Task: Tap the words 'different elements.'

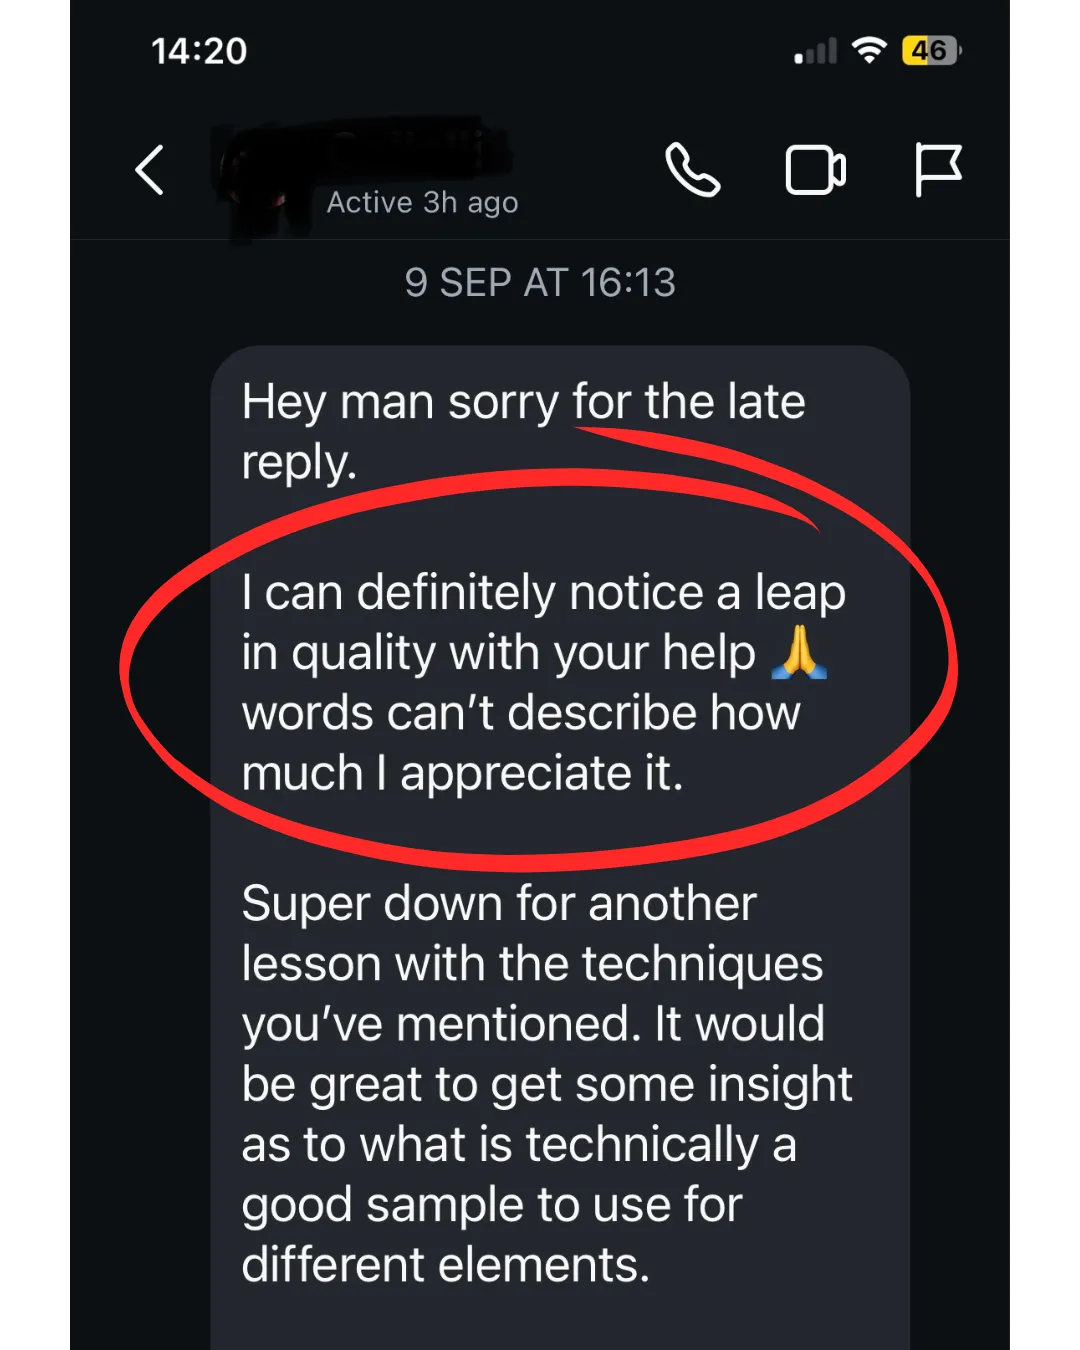Action: click(x=445, y=1265)
